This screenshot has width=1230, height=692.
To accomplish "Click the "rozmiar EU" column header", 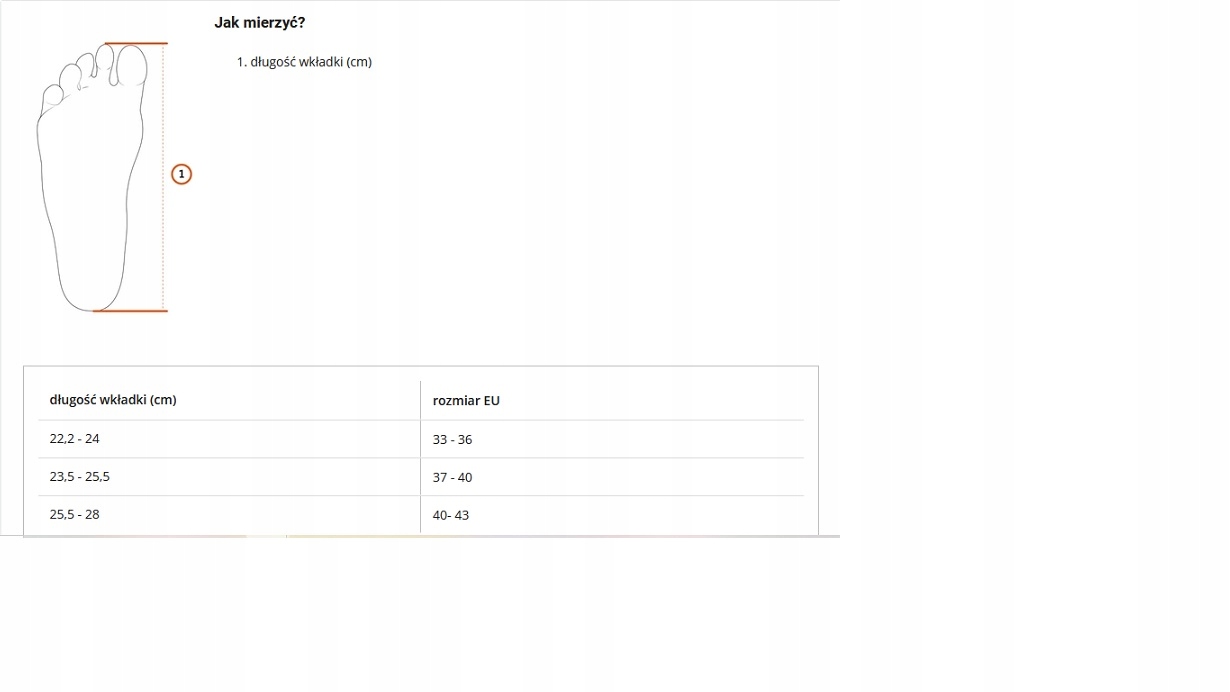I will click(466, 401).
